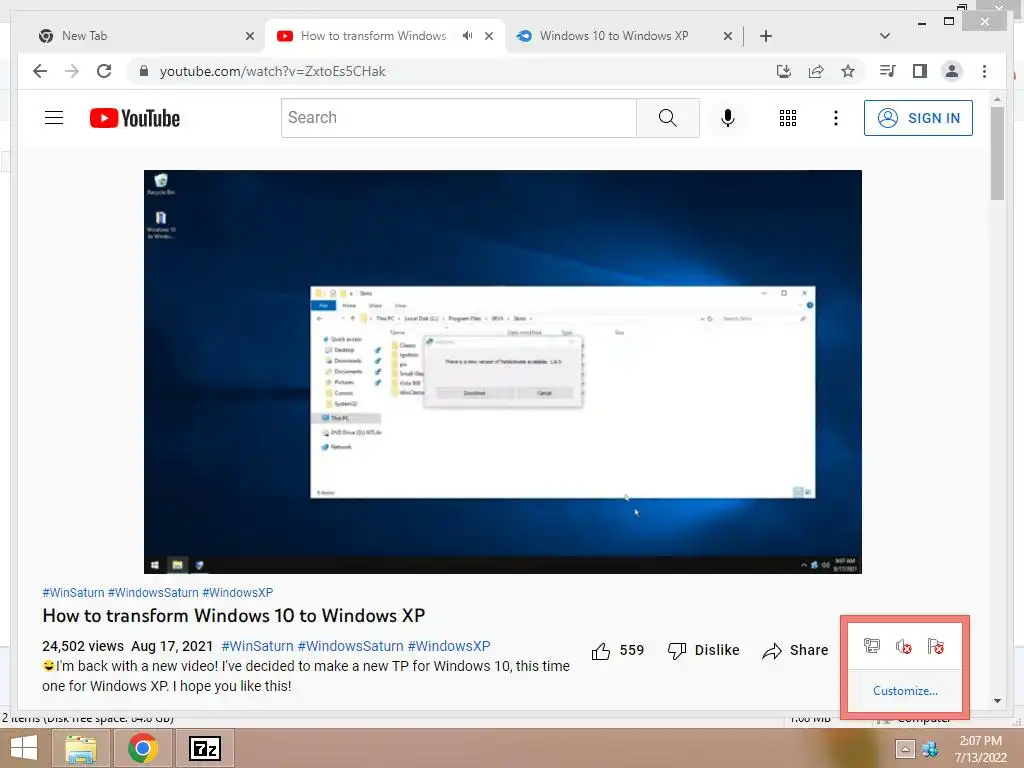Open the media control icon in Chrome toolbar

click(888, 71)
